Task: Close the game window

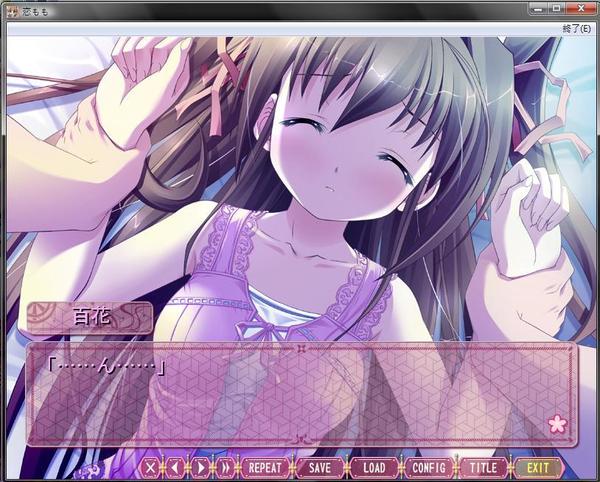Action: (581, 8)
